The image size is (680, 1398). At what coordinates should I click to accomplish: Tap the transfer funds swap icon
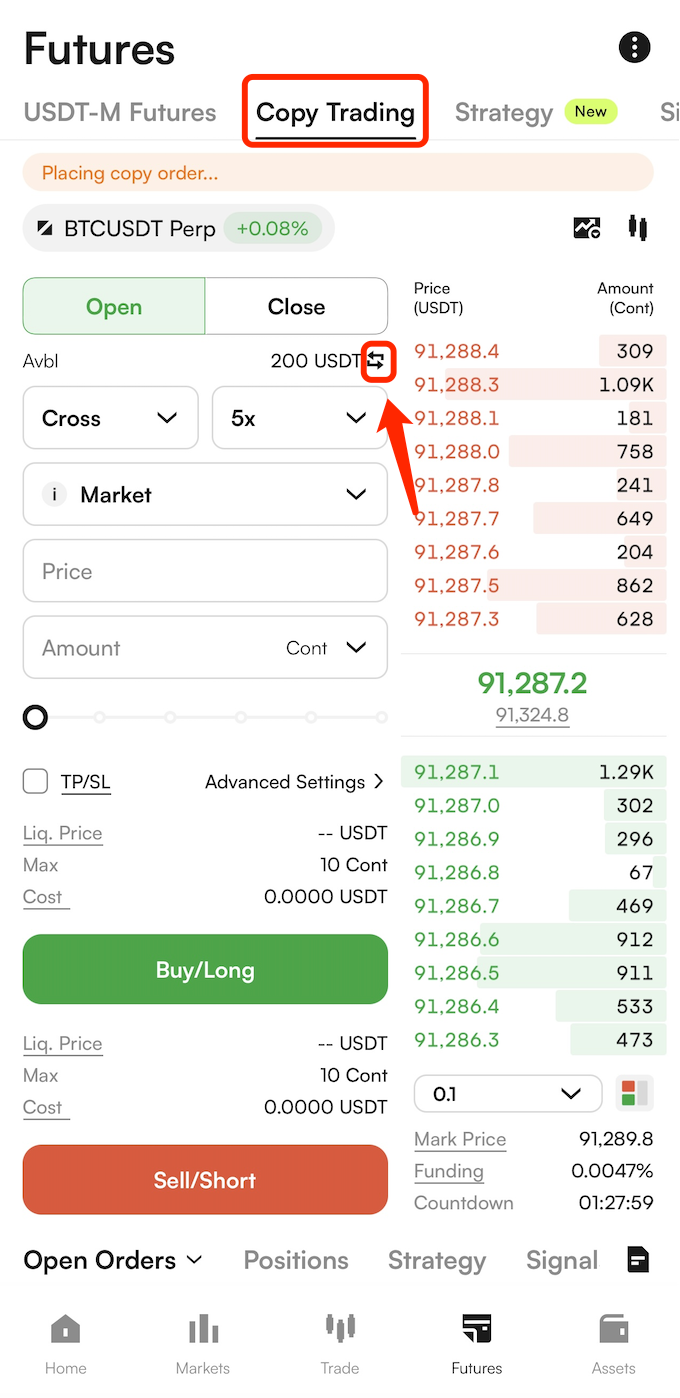tap(376, 361)
